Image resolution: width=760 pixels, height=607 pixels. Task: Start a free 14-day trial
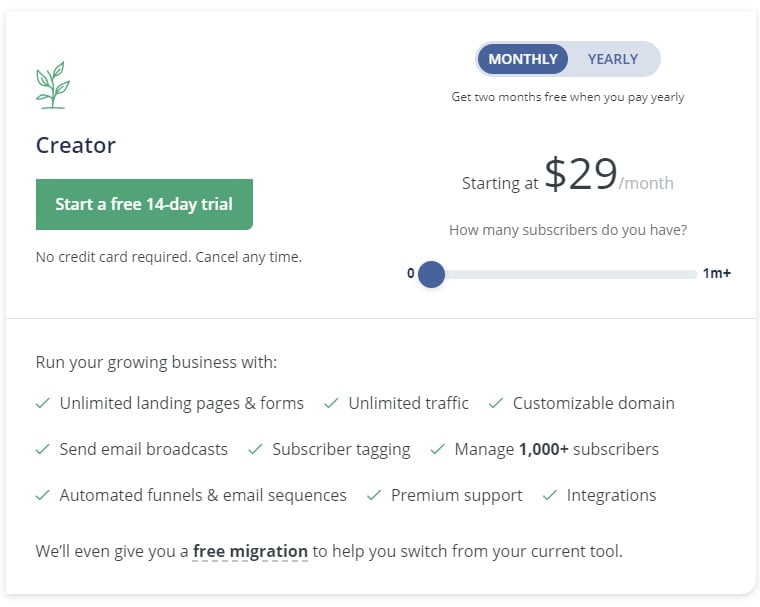[144, 205]
